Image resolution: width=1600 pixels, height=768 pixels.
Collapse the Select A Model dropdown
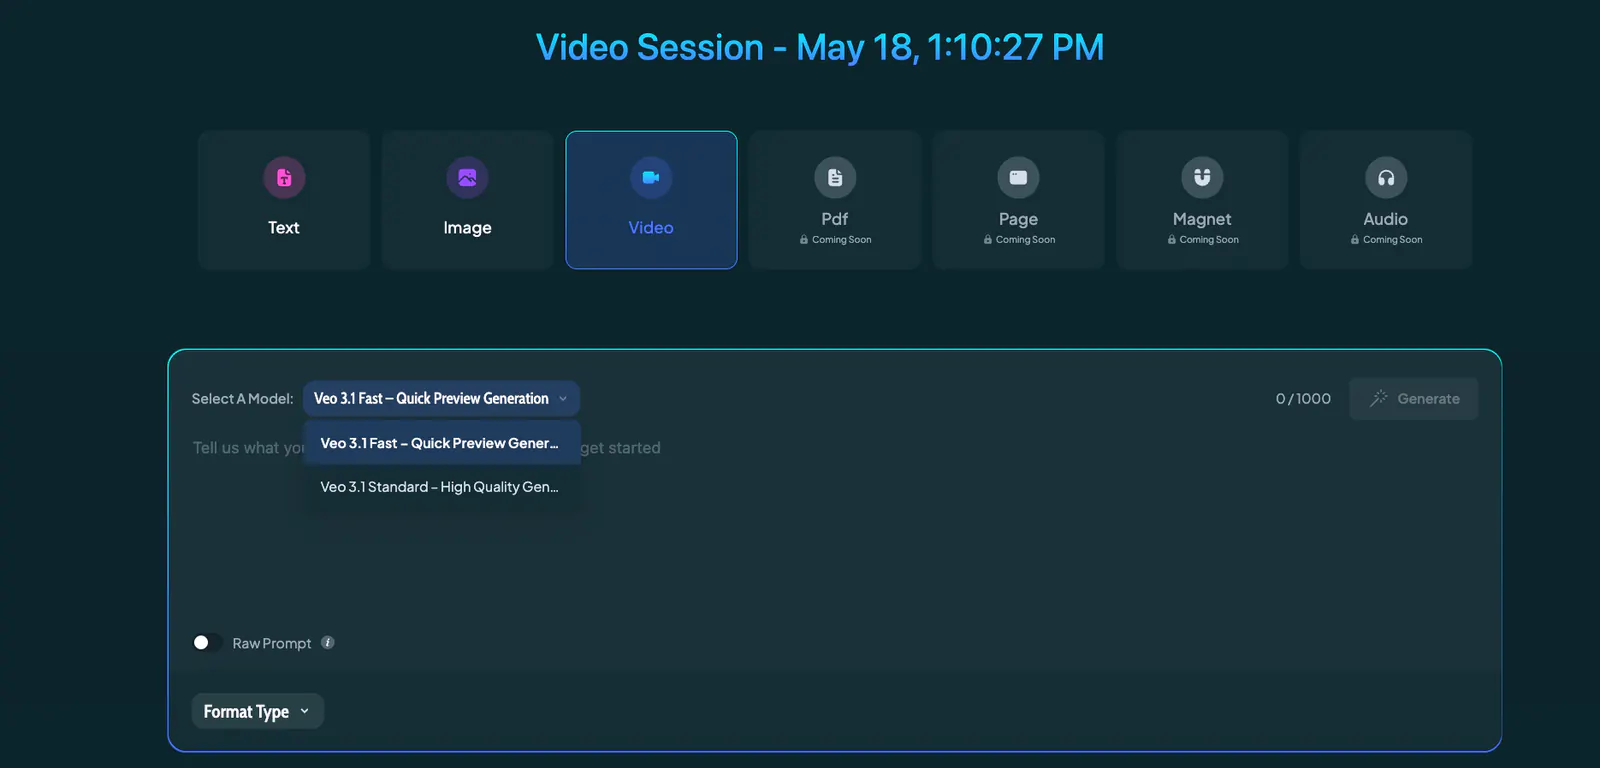click(x=441, y=398)
